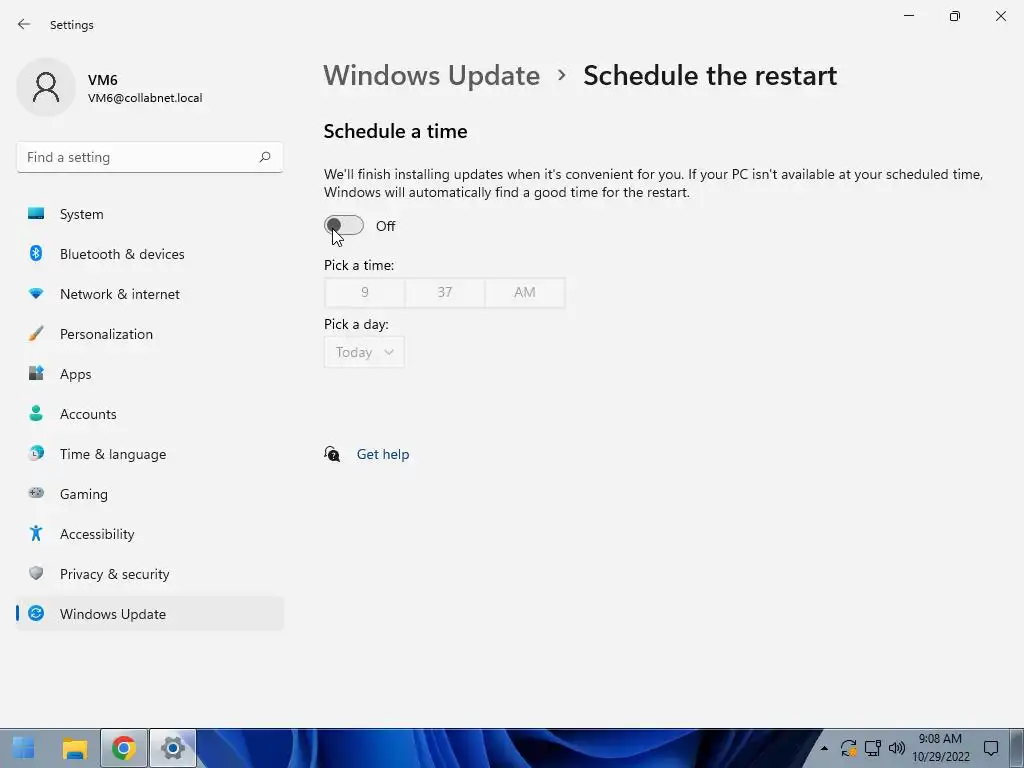Select the Network wifi icon
Image resolution: width=1024 pixels, height=768 pixels.
(x=36, y=294)
